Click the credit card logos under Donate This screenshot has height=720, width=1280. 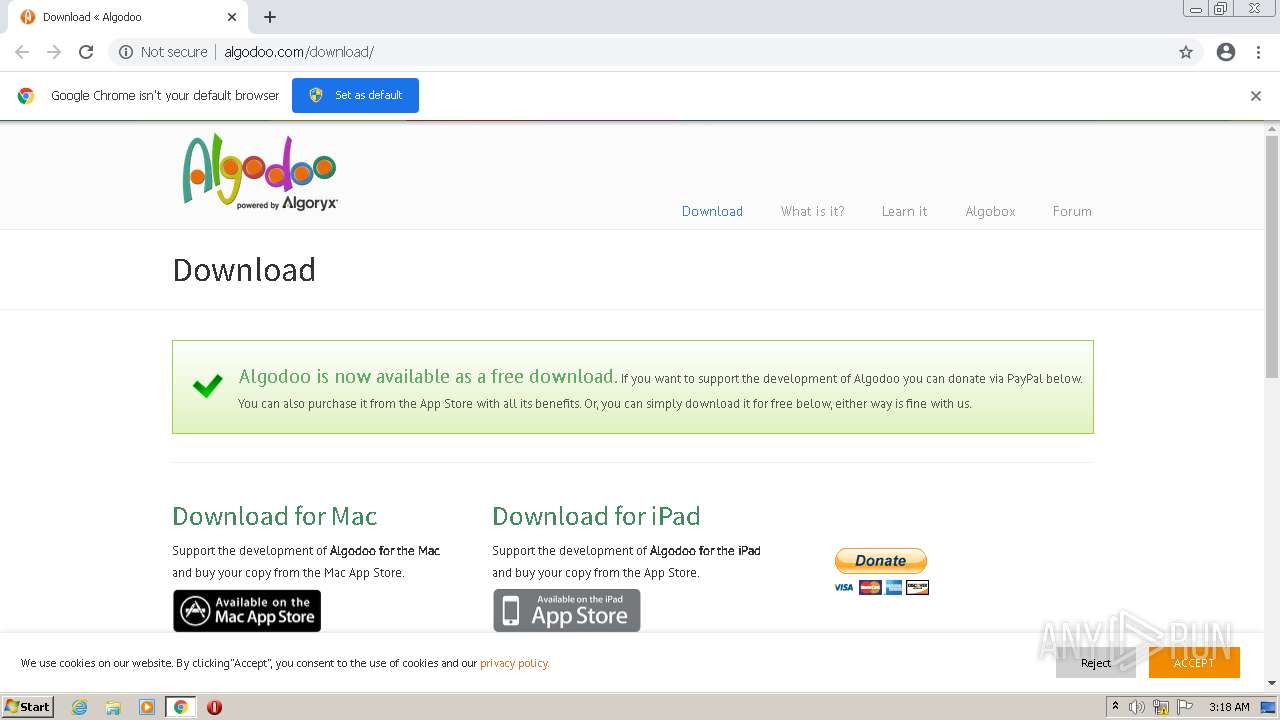pos(882,587)
